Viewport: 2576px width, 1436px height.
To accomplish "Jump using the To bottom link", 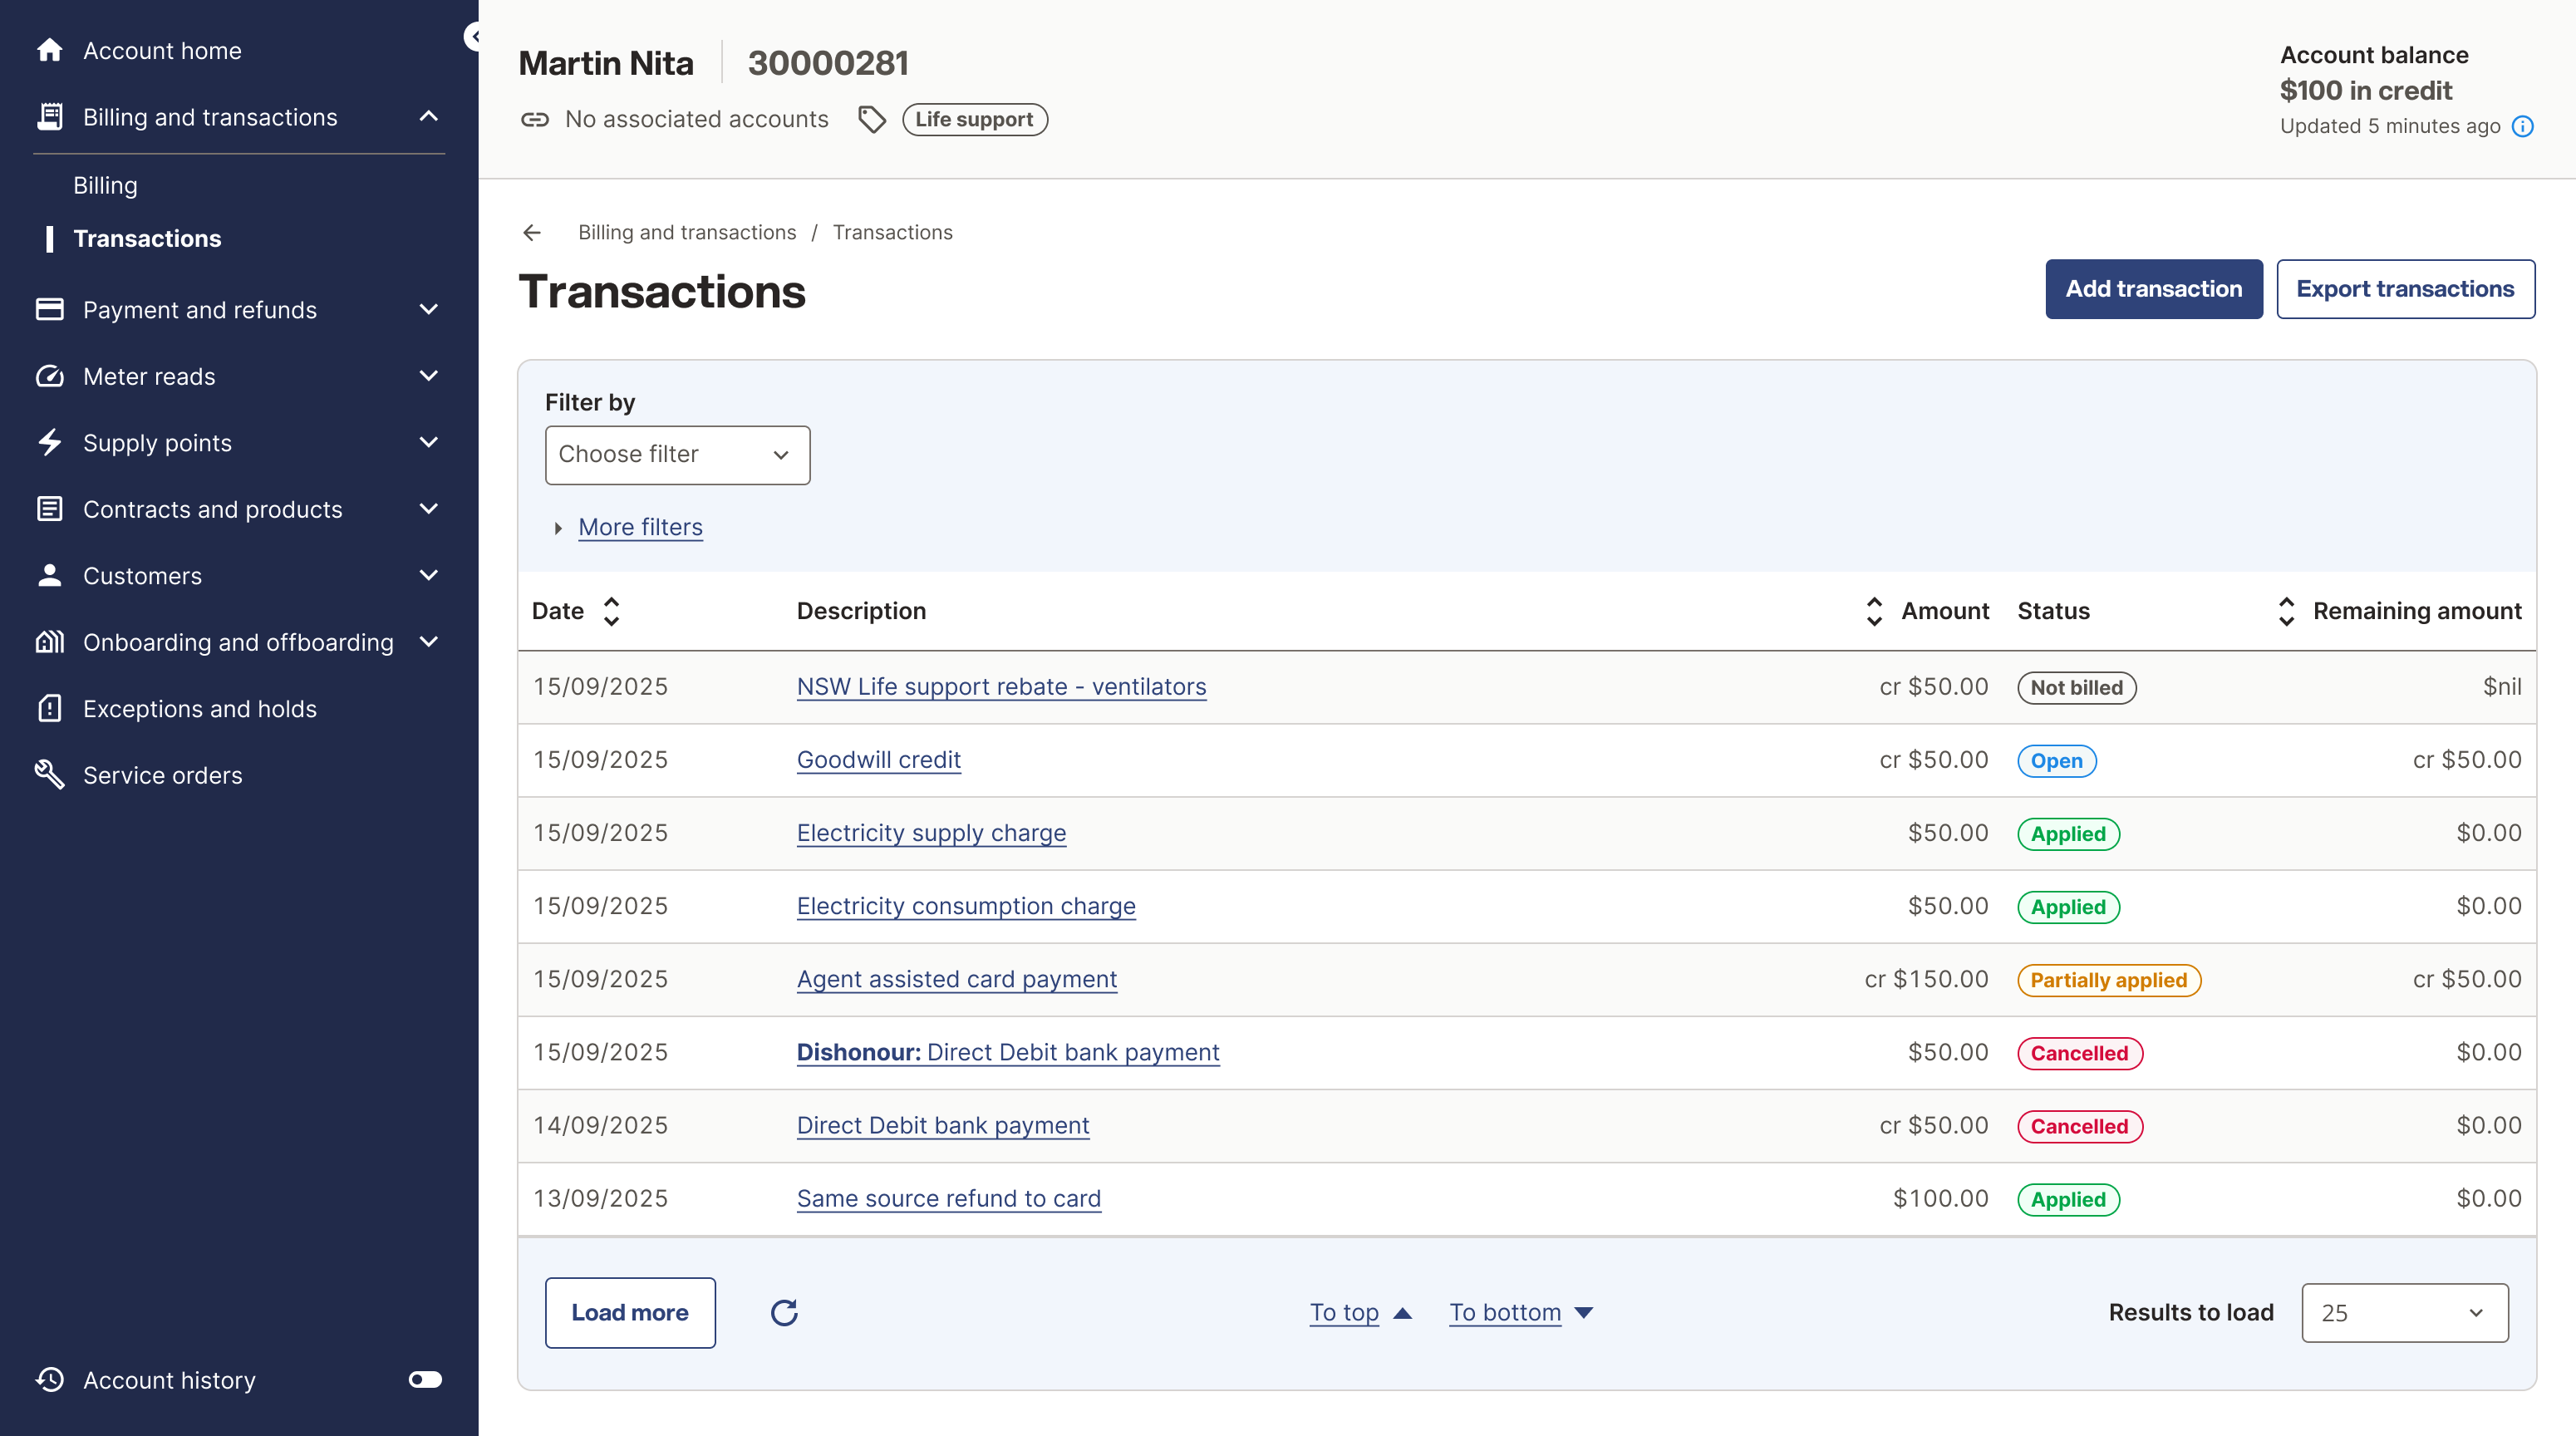I will tap(1505, 1313).
